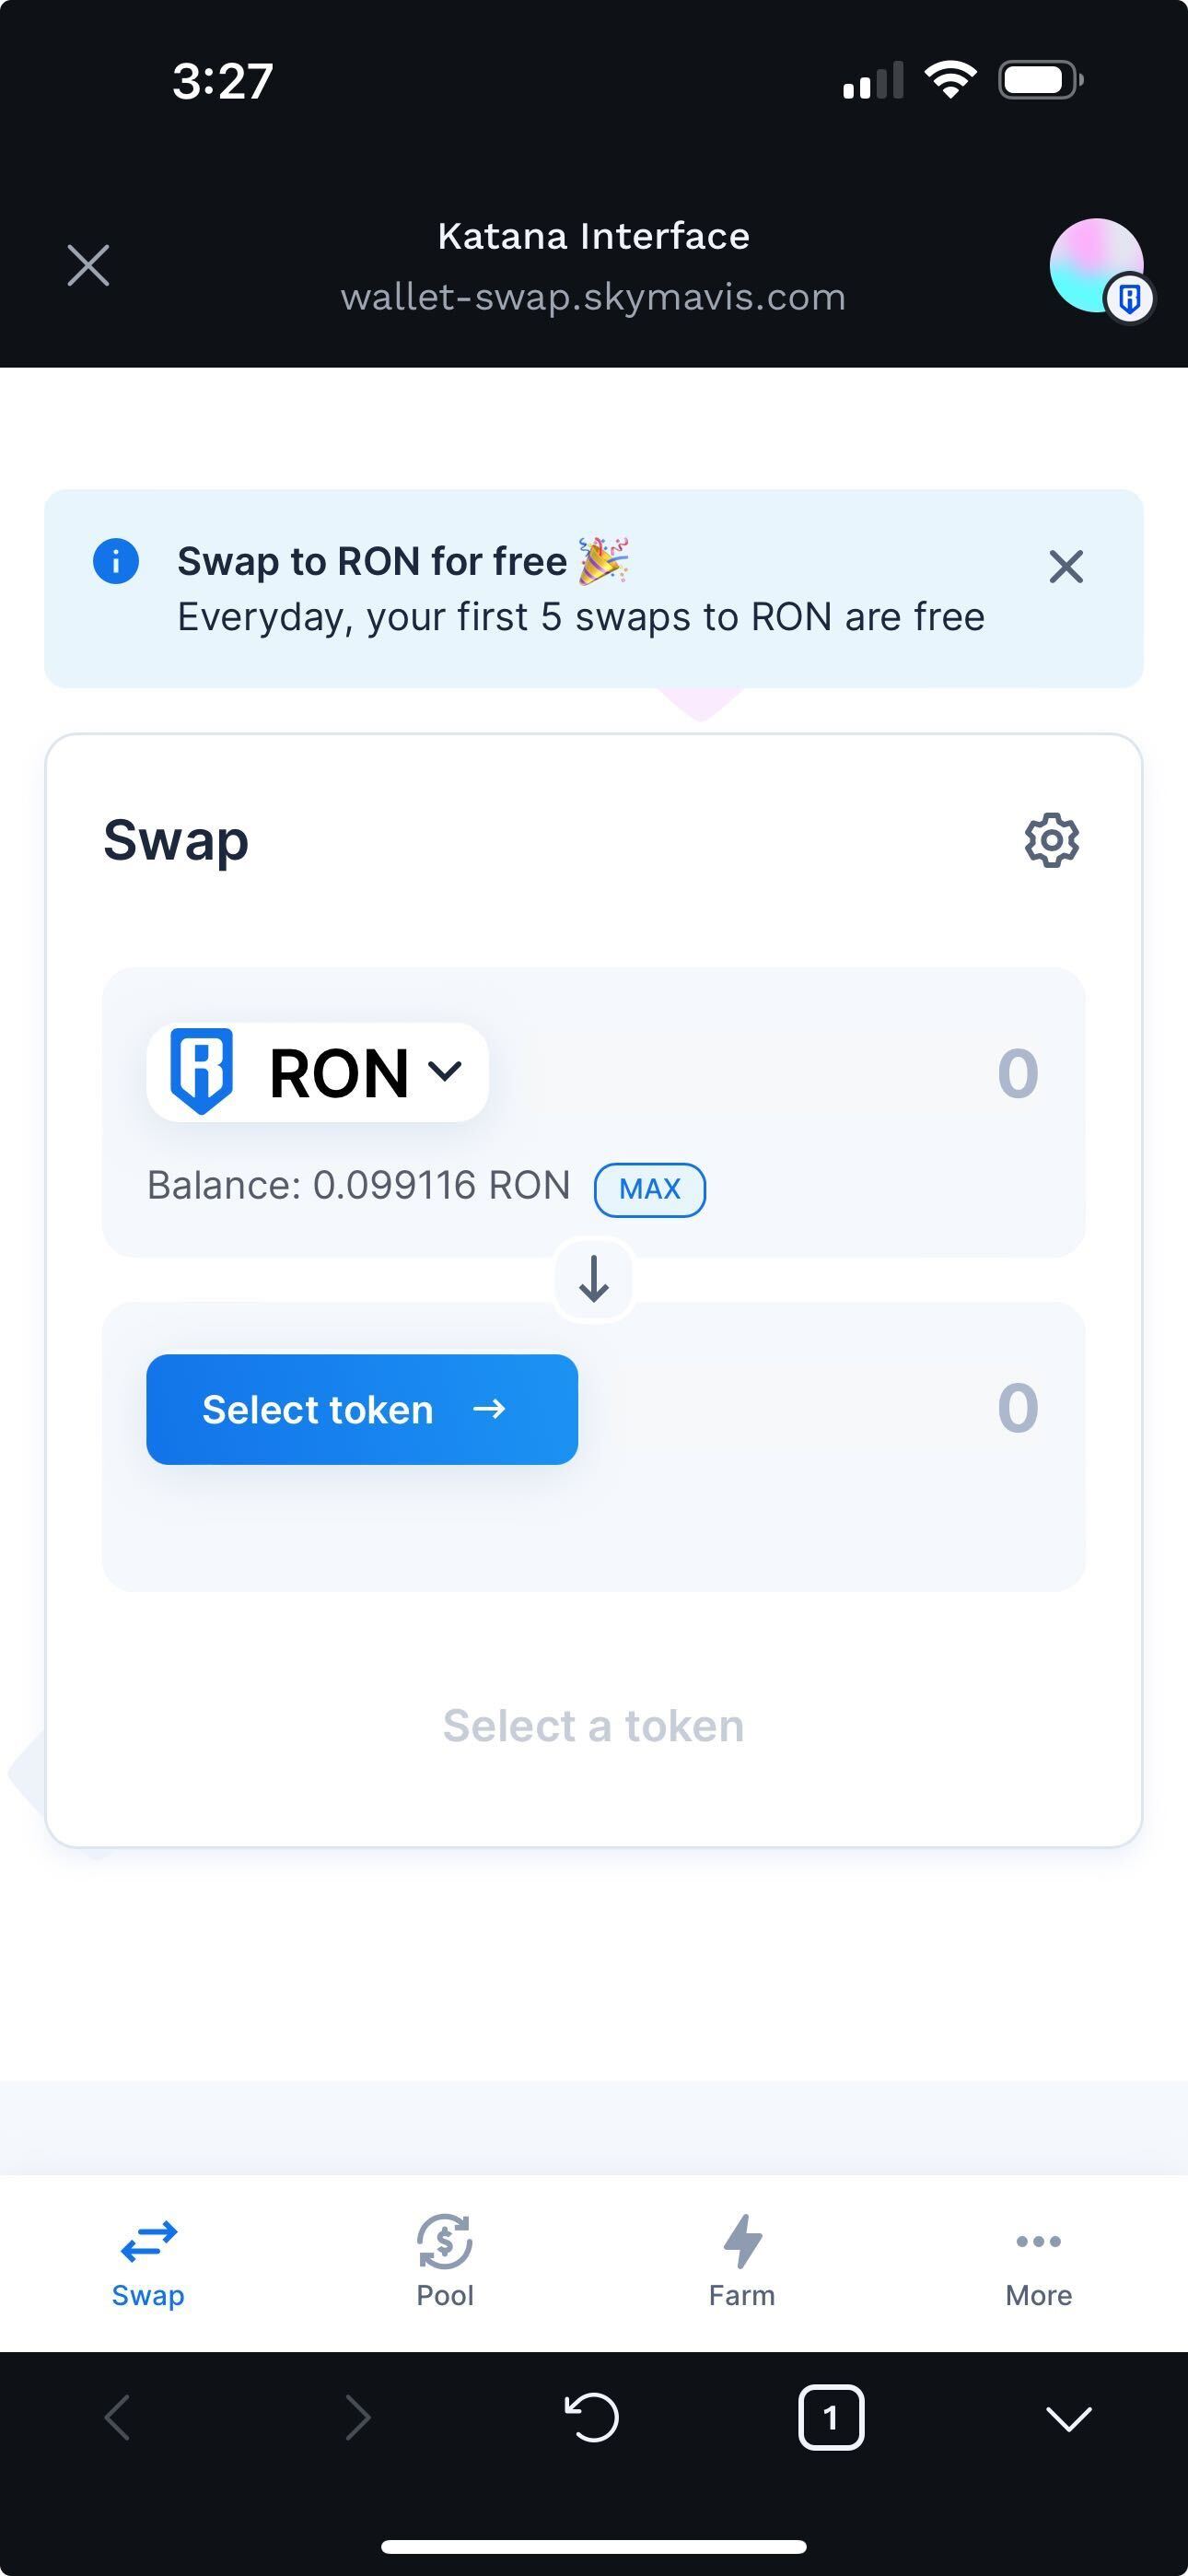
Task: Tap the info icon in the banner
Action: coord(115,561)
